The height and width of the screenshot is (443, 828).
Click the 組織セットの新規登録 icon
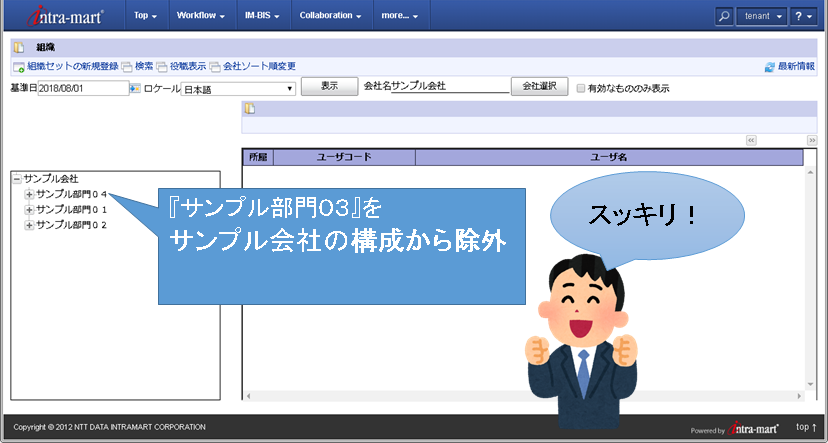tap(19, 67)
